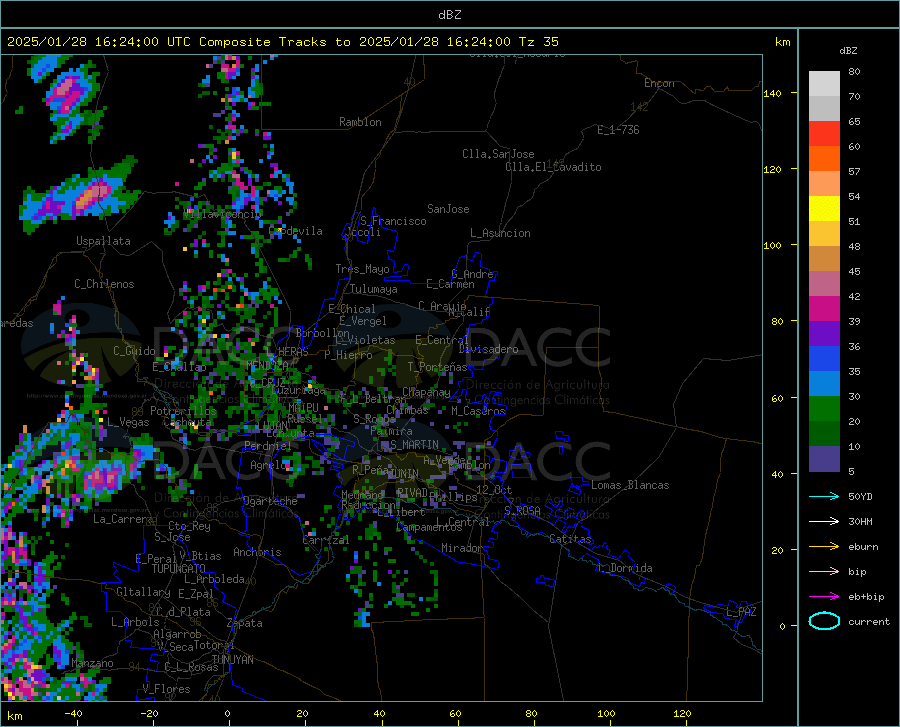
Task: Click the L_Asuncion label
Action: [x=500, y=233]
